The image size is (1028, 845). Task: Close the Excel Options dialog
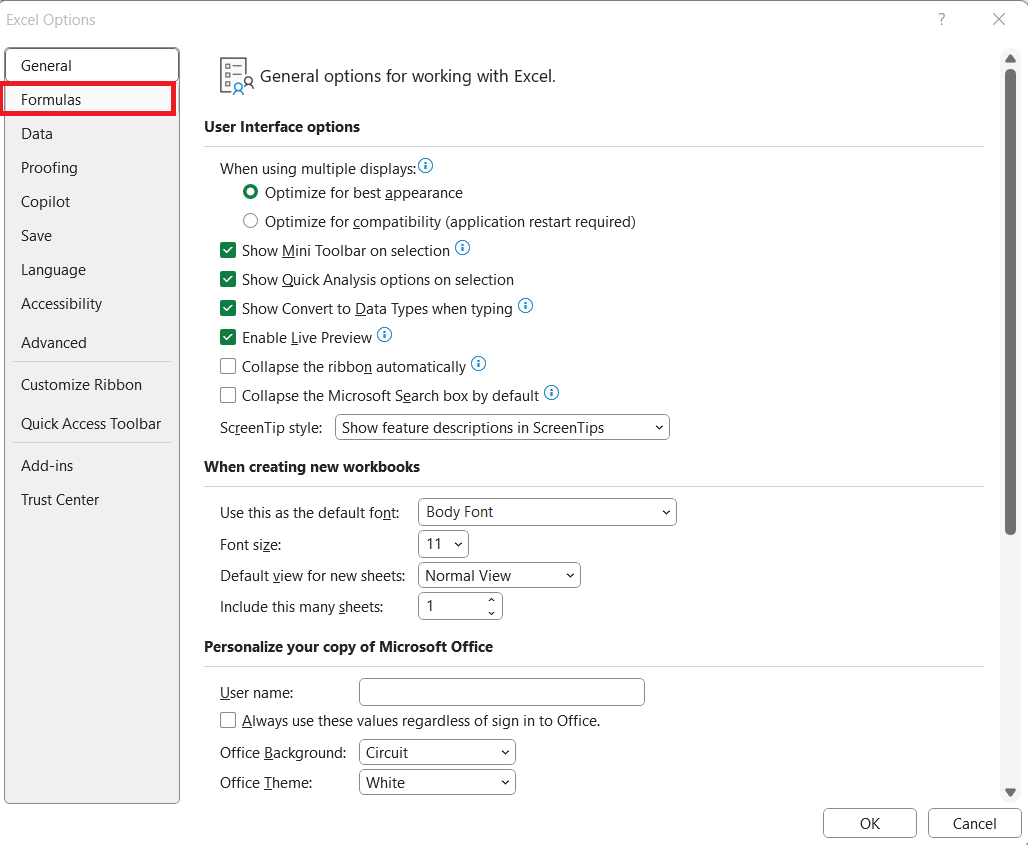pos(998,19)
